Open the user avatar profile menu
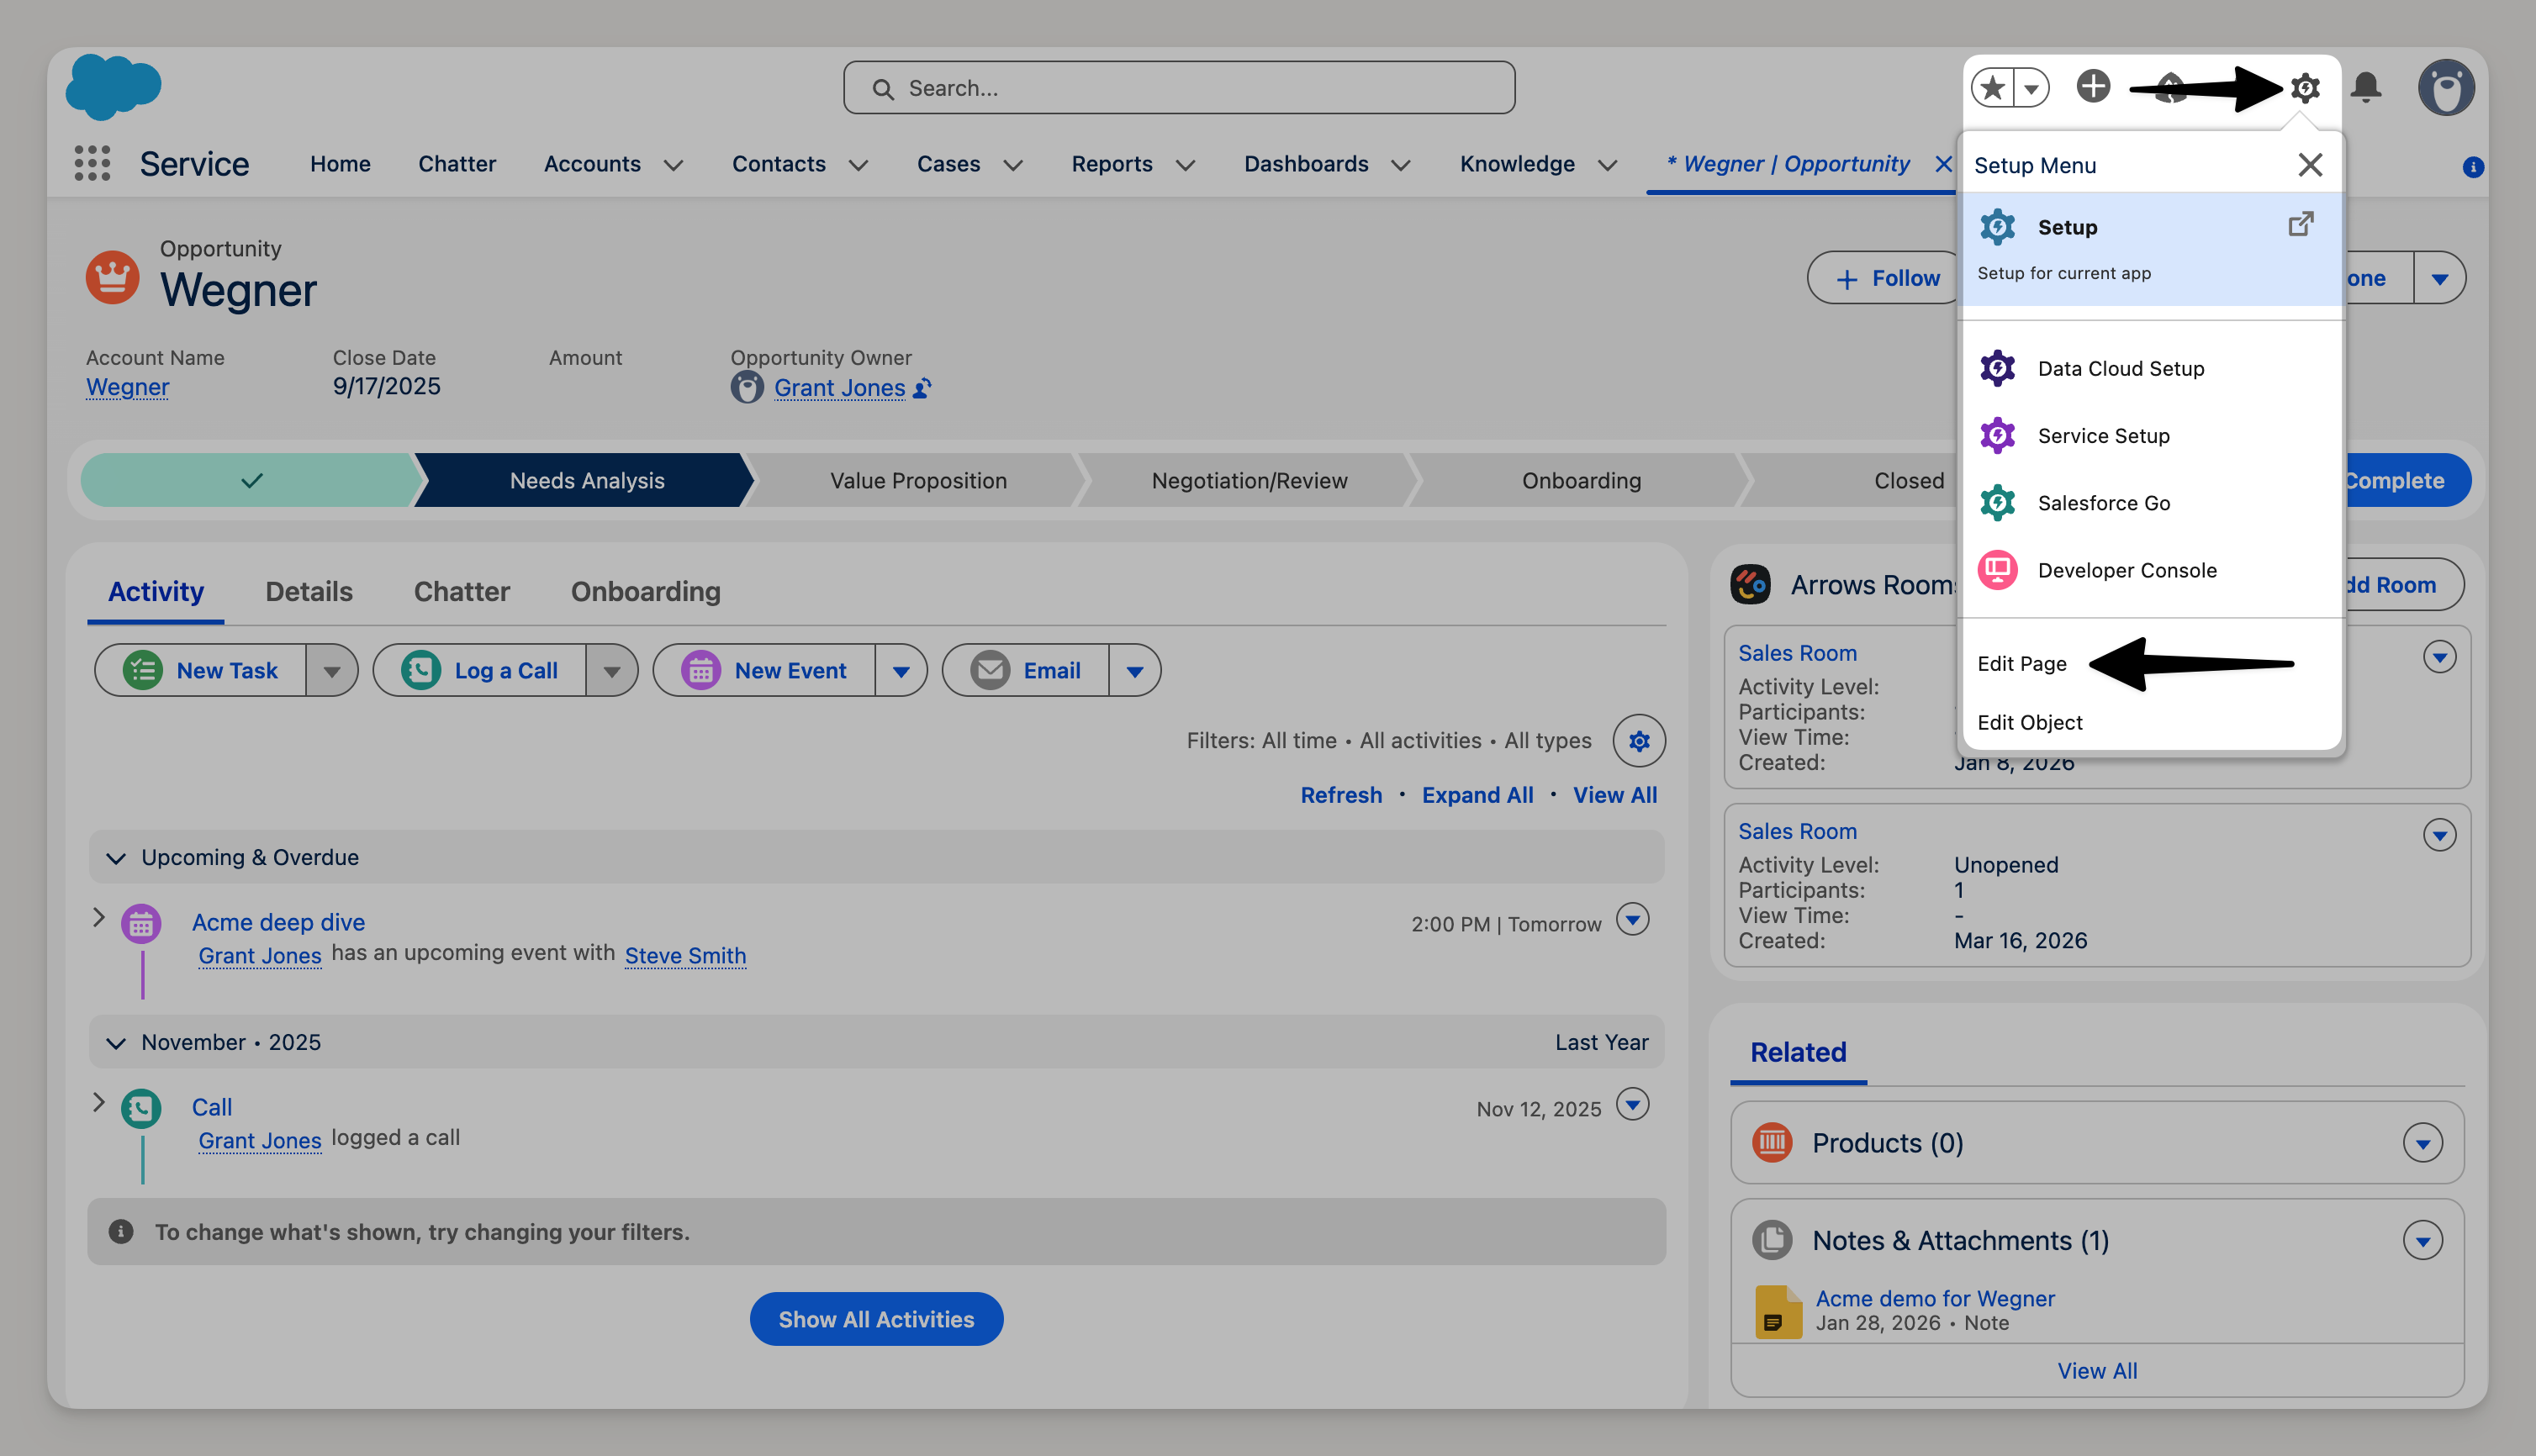The image size is (2536, 1456). [x=2446, y=88]
